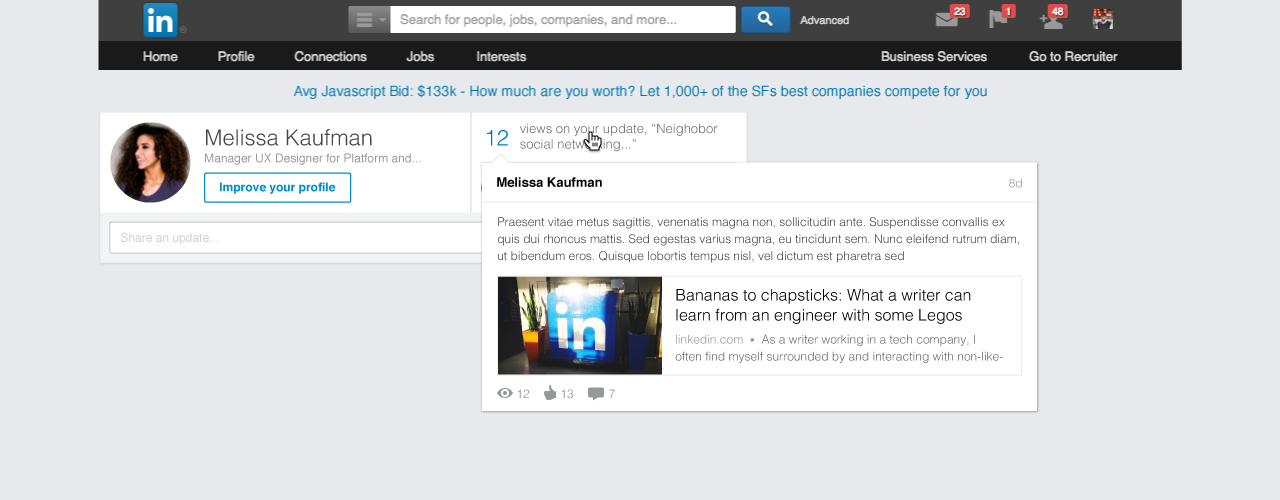Click the LinkedIn logo in header
Image resolution: width=1280 pixels, height=500 pixels.
160,20
